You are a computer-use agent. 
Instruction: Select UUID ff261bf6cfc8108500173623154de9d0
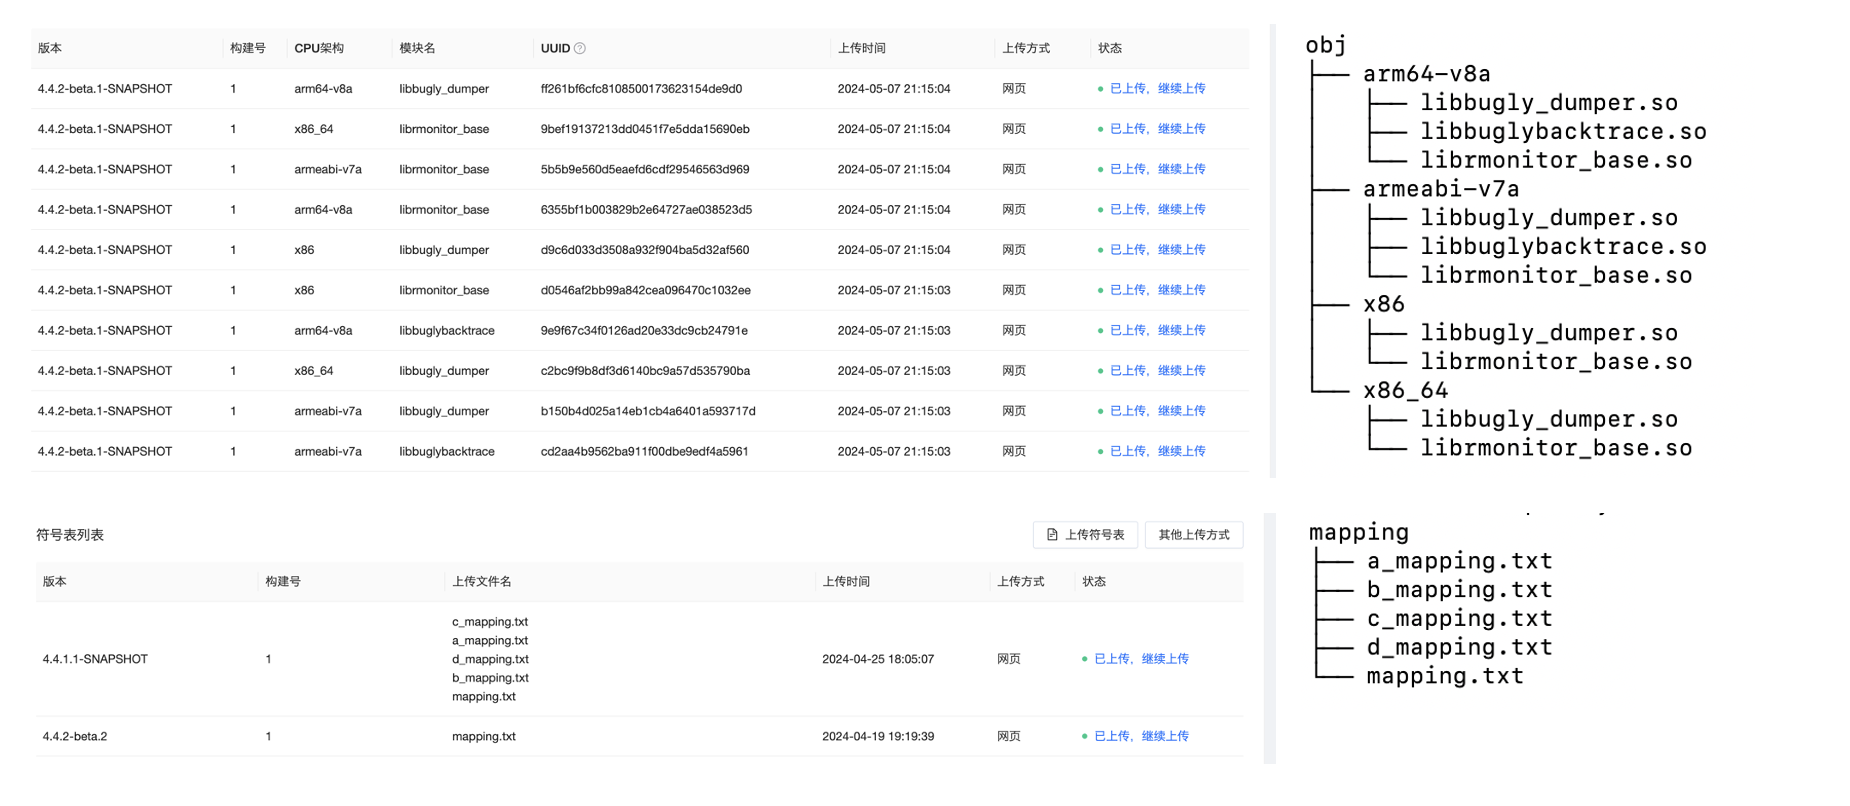tap(641, 89)
